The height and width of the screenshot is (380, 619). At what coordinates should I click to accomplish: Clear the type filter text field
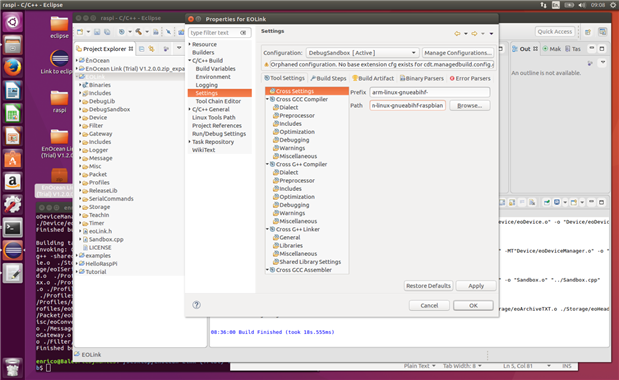tap(243, 33)
